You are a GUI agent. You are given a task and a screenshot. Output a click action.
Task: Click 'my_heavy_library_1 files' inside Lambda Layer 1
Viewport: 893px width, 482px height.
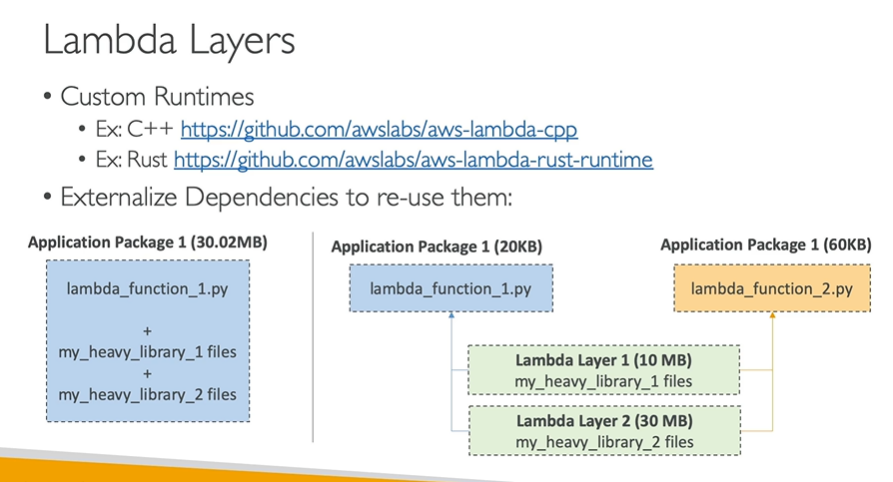click(x=603, y=382)
